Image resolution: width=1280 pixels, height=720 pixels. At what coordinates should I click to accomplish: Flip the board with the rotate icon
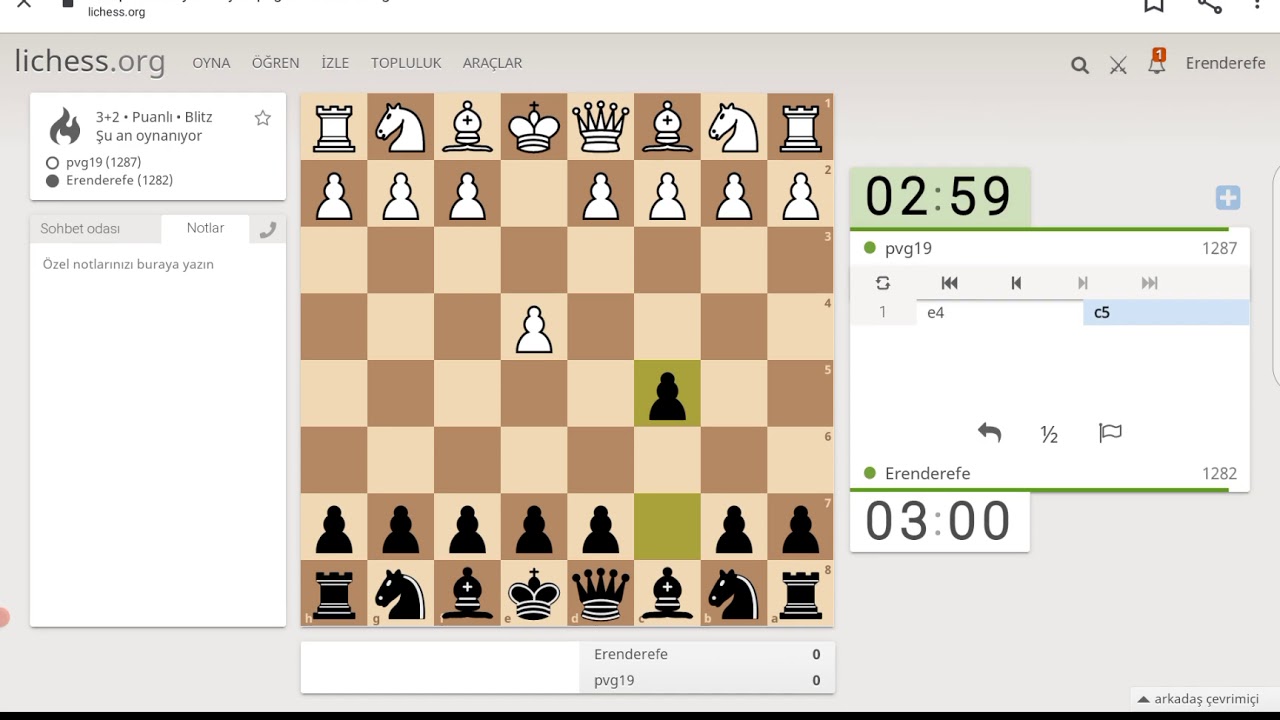point(882,283)
